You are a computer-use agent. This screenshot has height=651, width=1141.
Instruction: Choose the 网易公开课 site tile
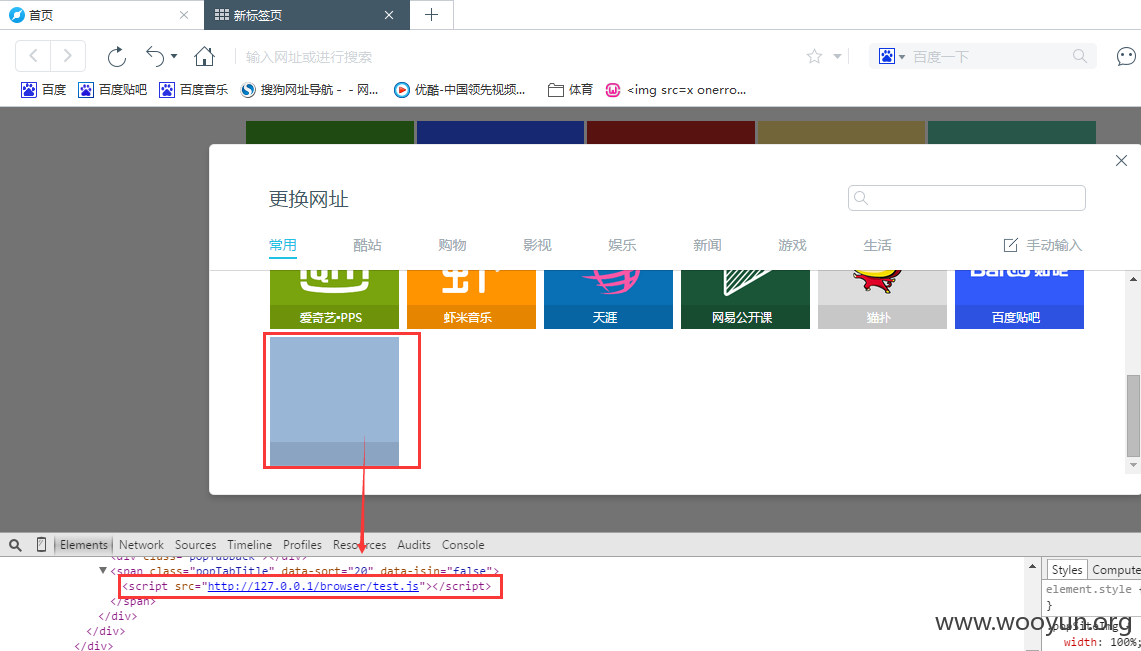[x=745, y=299]
